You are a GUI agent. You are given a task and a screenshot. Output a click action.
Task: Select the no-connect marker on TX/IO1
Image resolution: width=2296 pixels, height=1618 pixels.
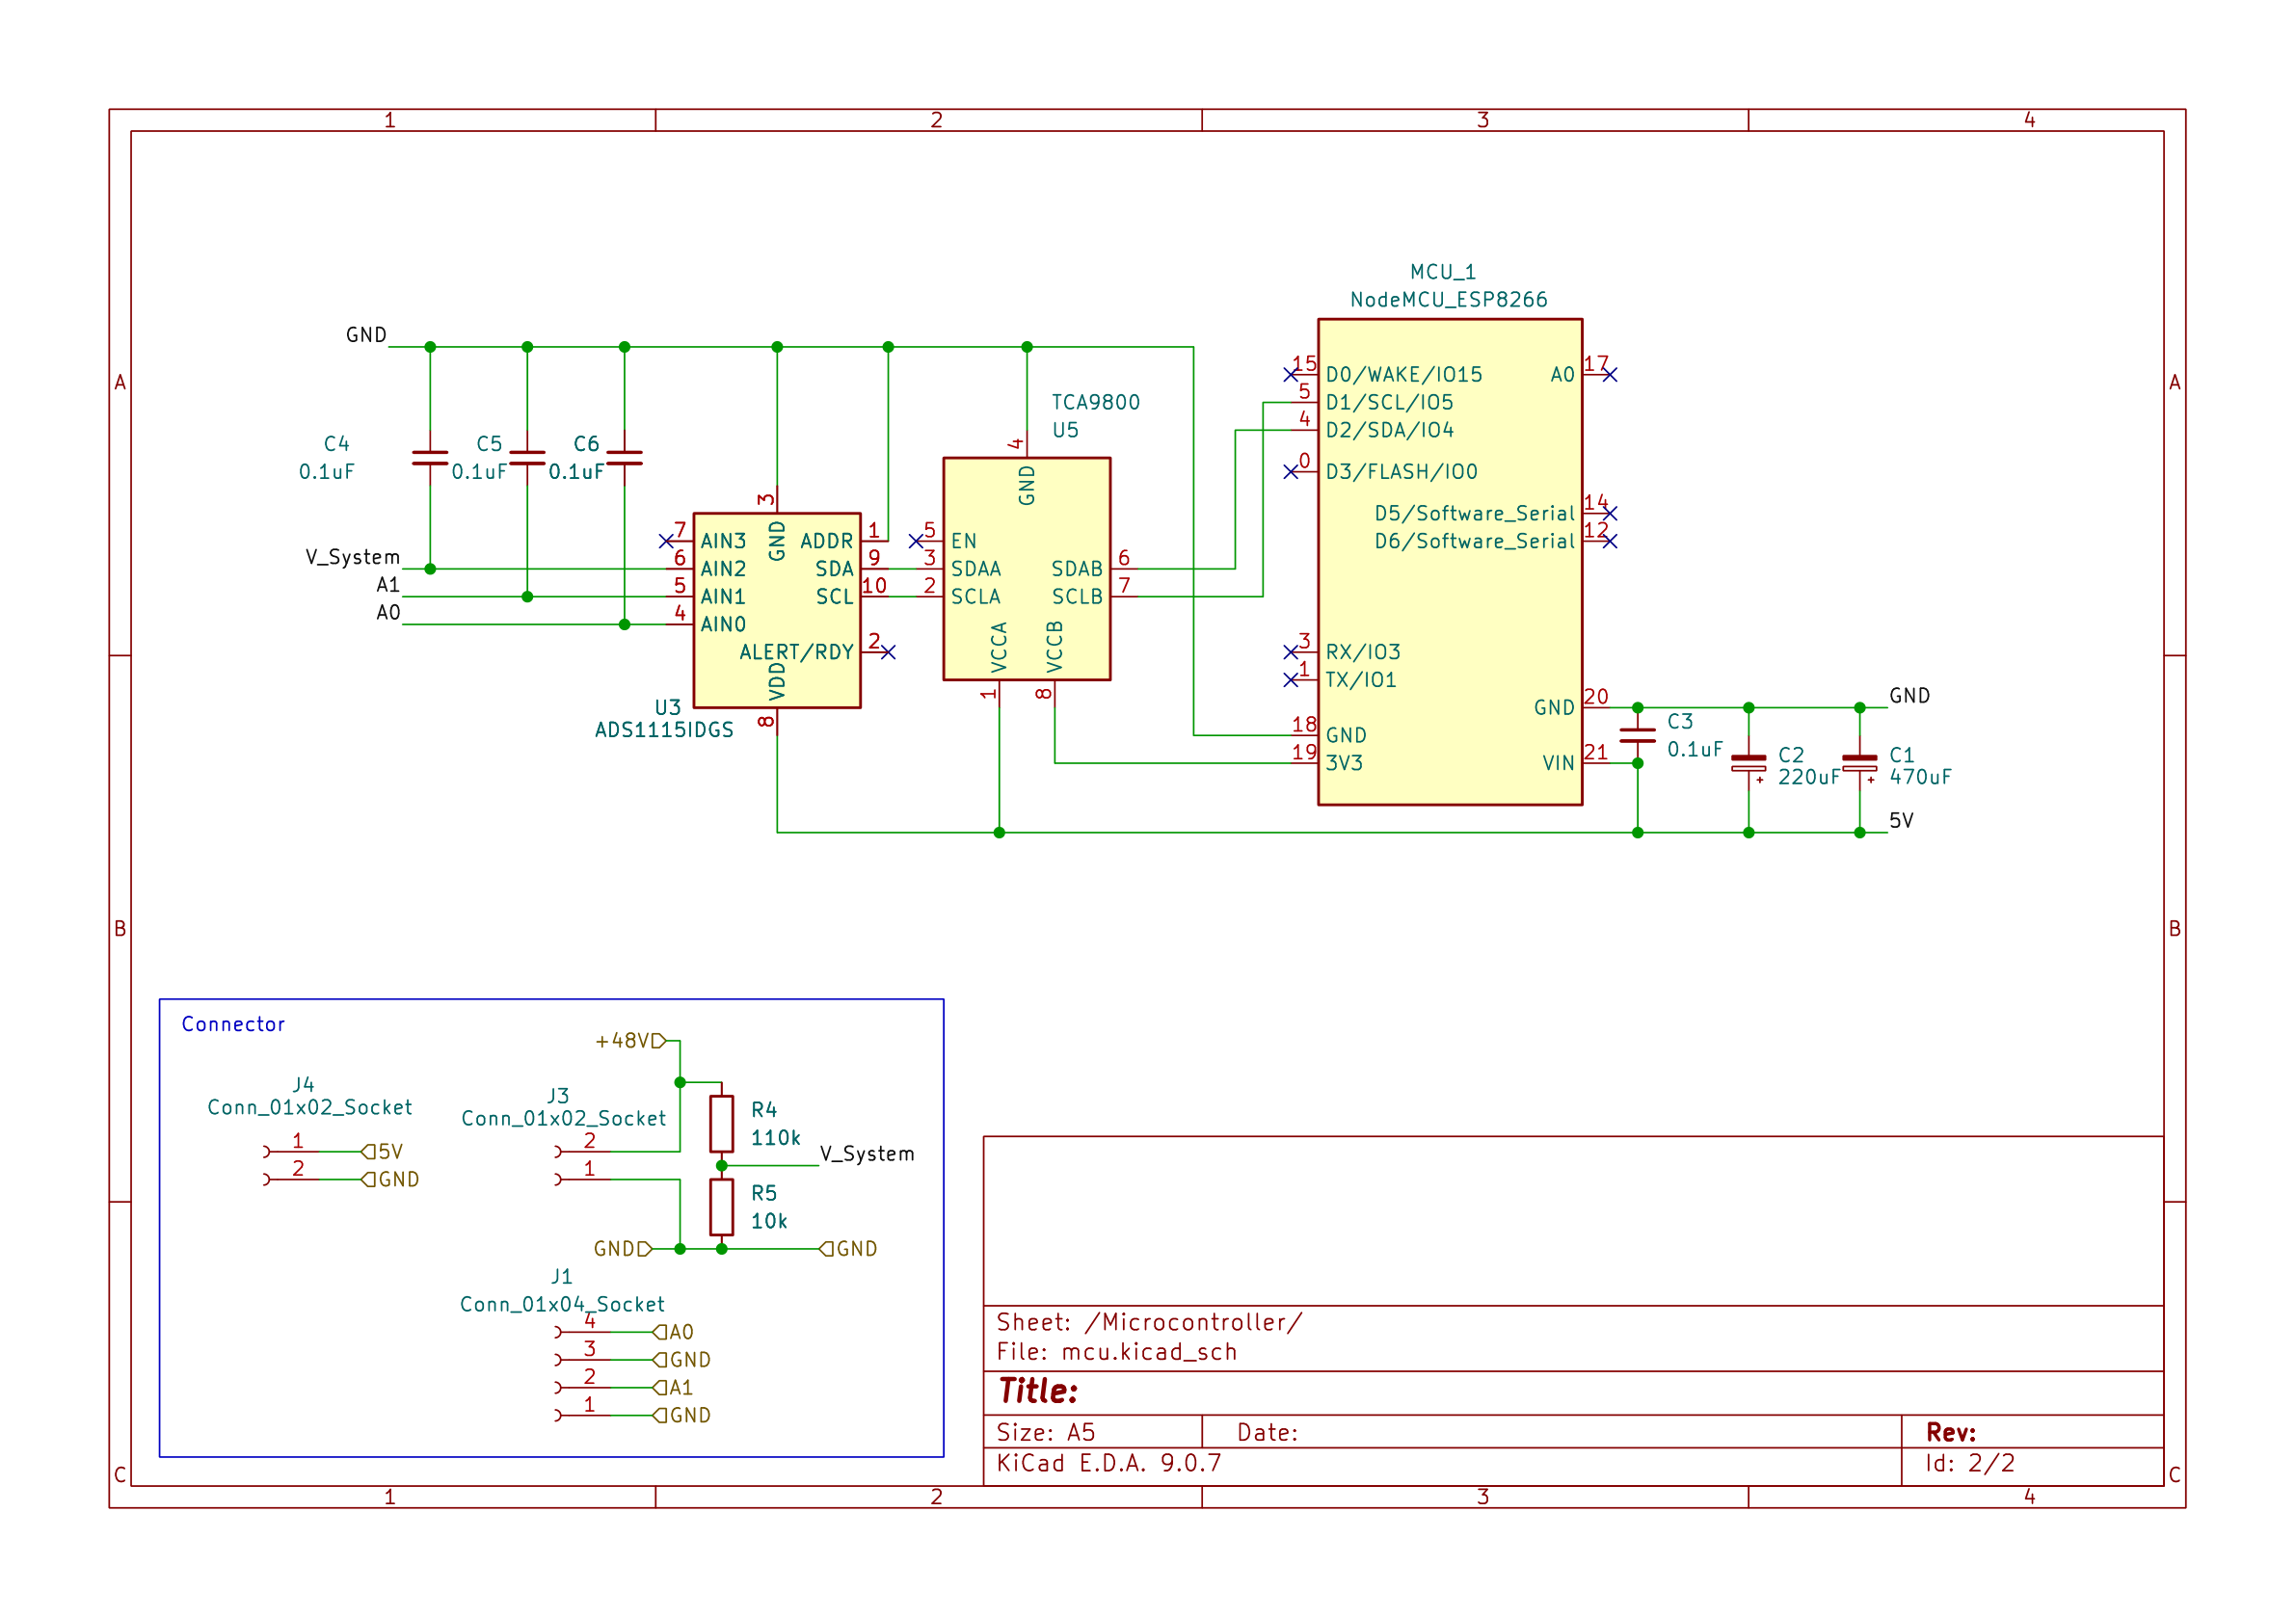1292,680
